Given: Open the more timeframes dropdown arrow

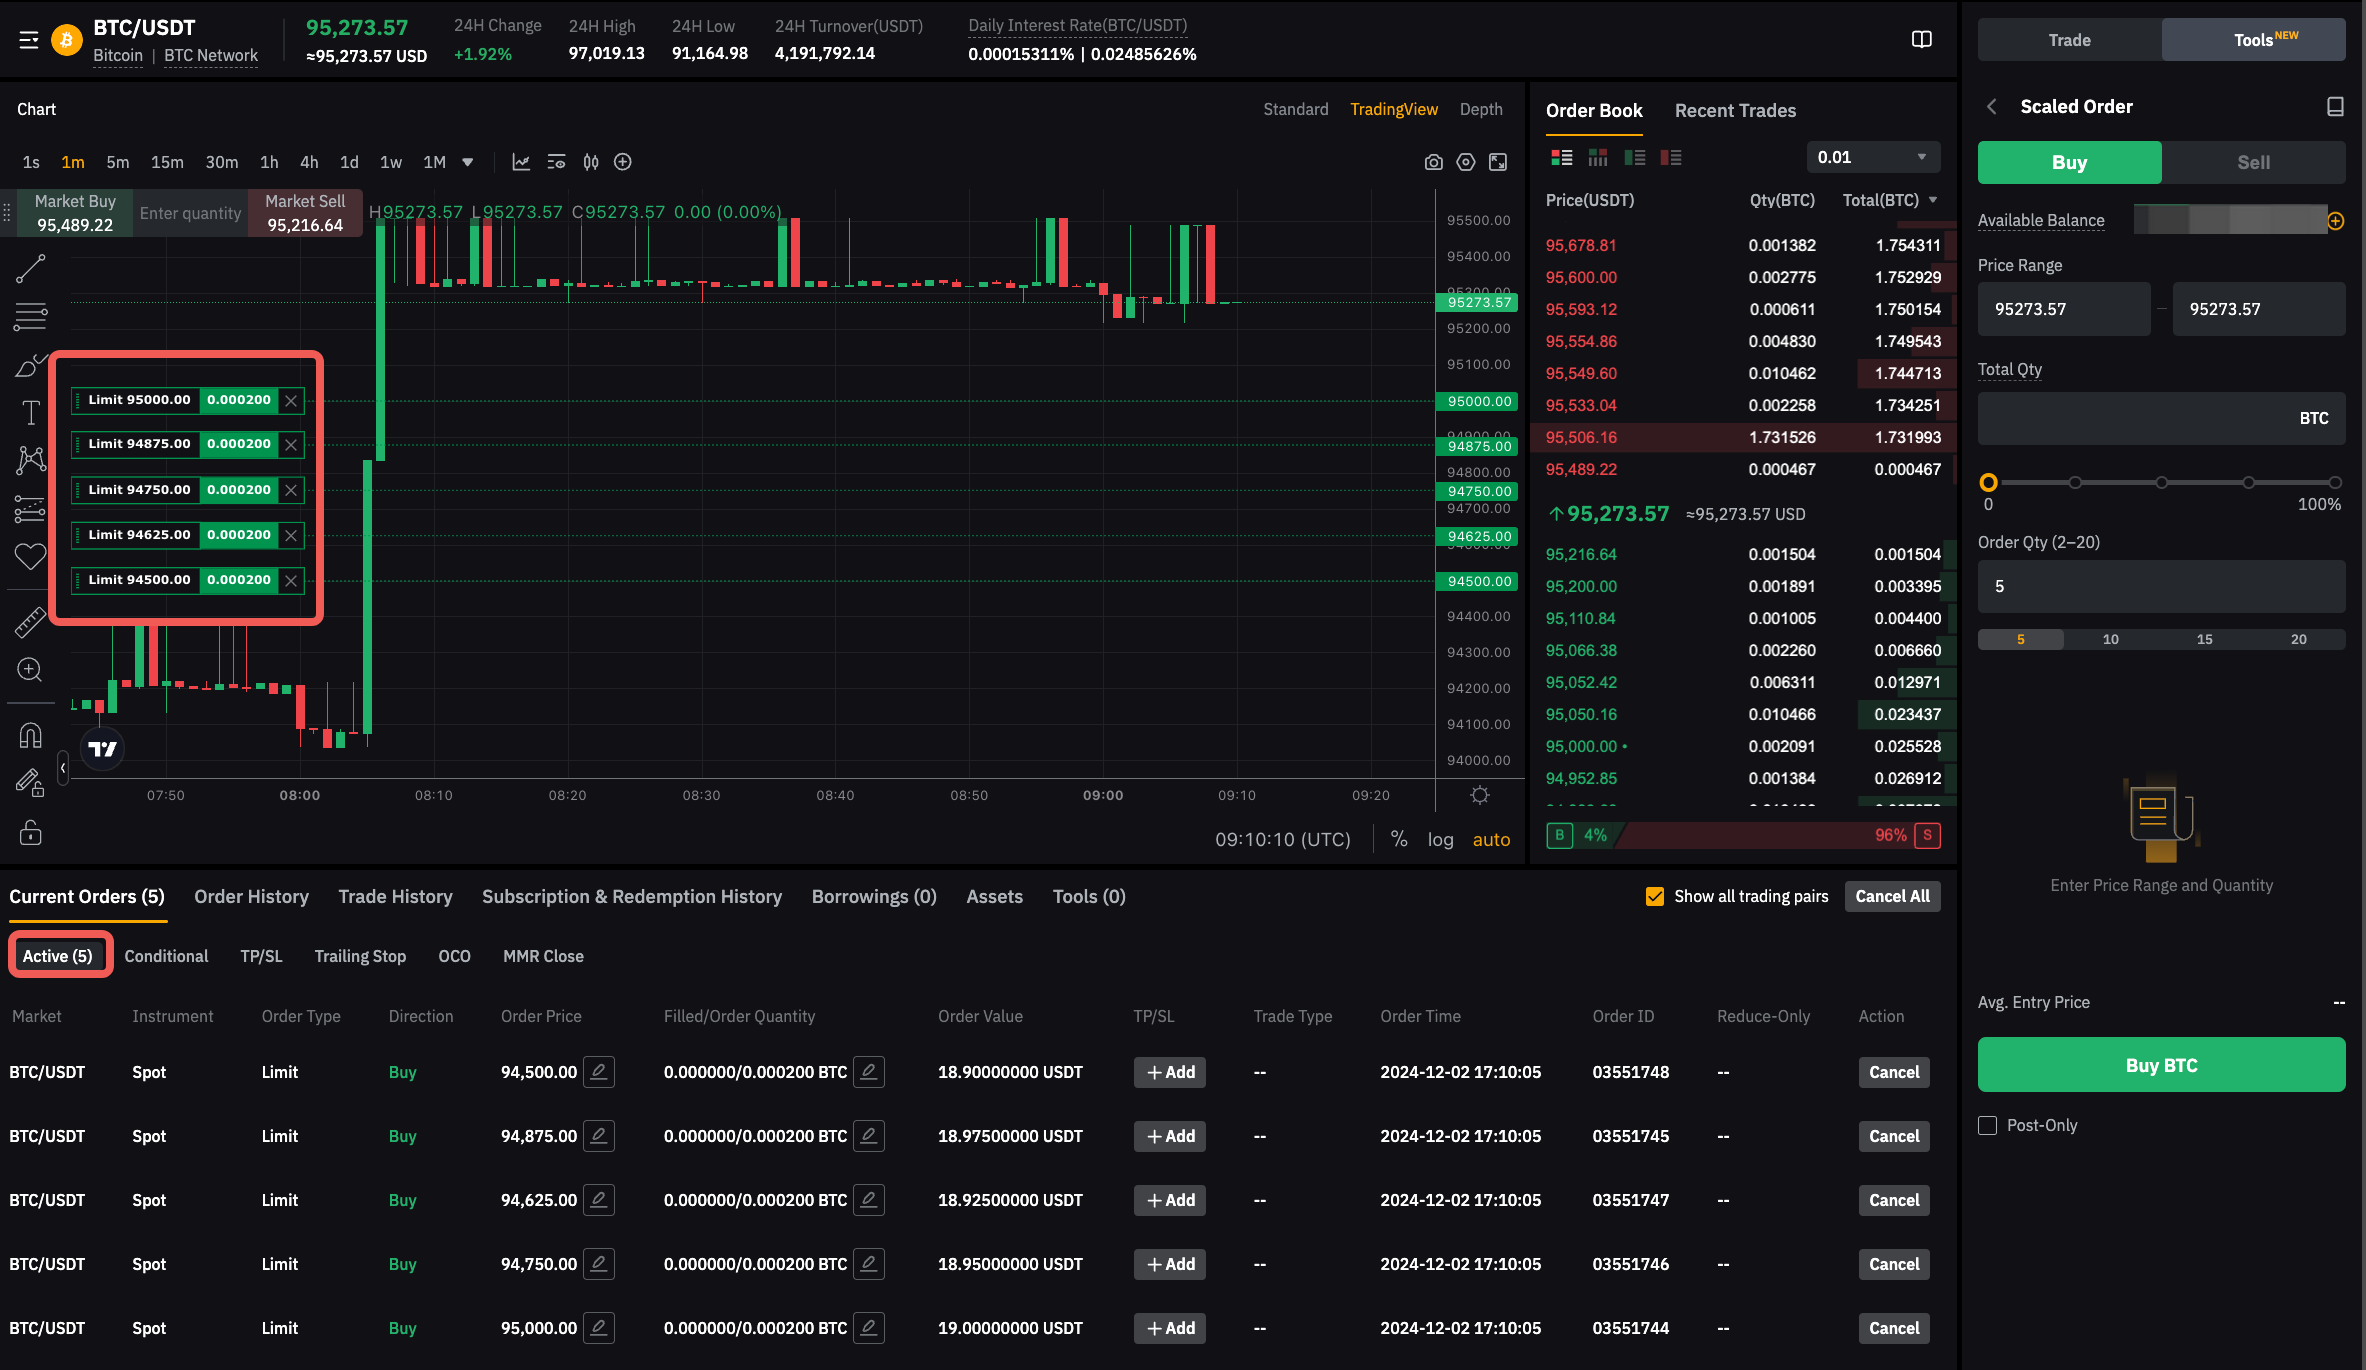Looking at the screenshot, I should point(467,162).
